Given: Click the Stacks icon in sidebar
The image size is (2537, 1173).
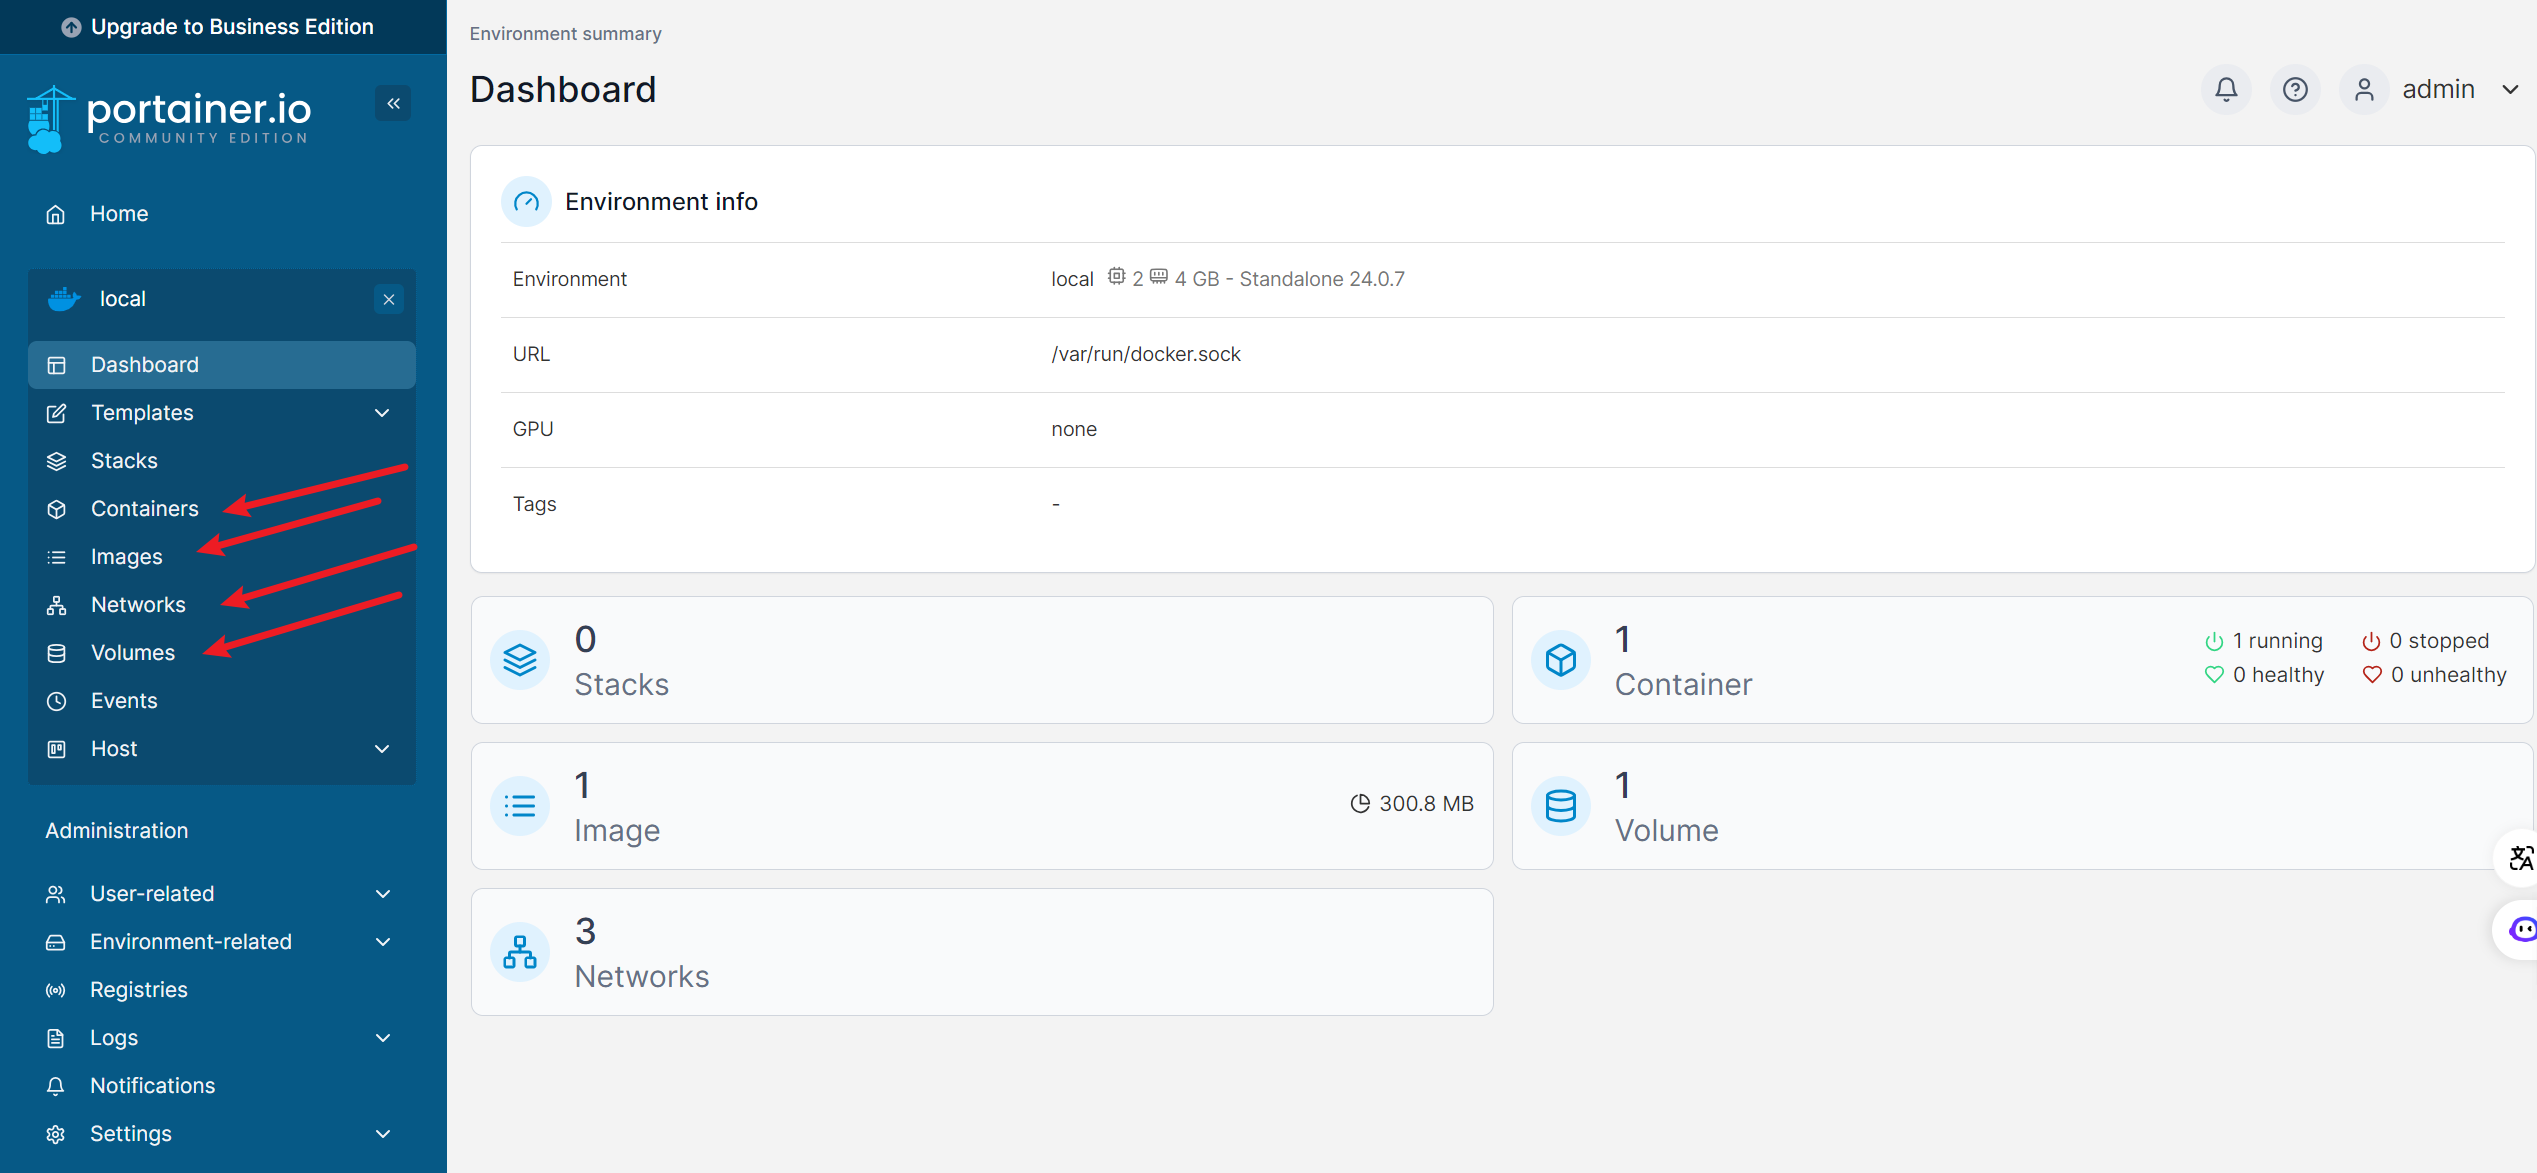Looking at the screenshot, I should pyautogui.click(x=57, y=459).
